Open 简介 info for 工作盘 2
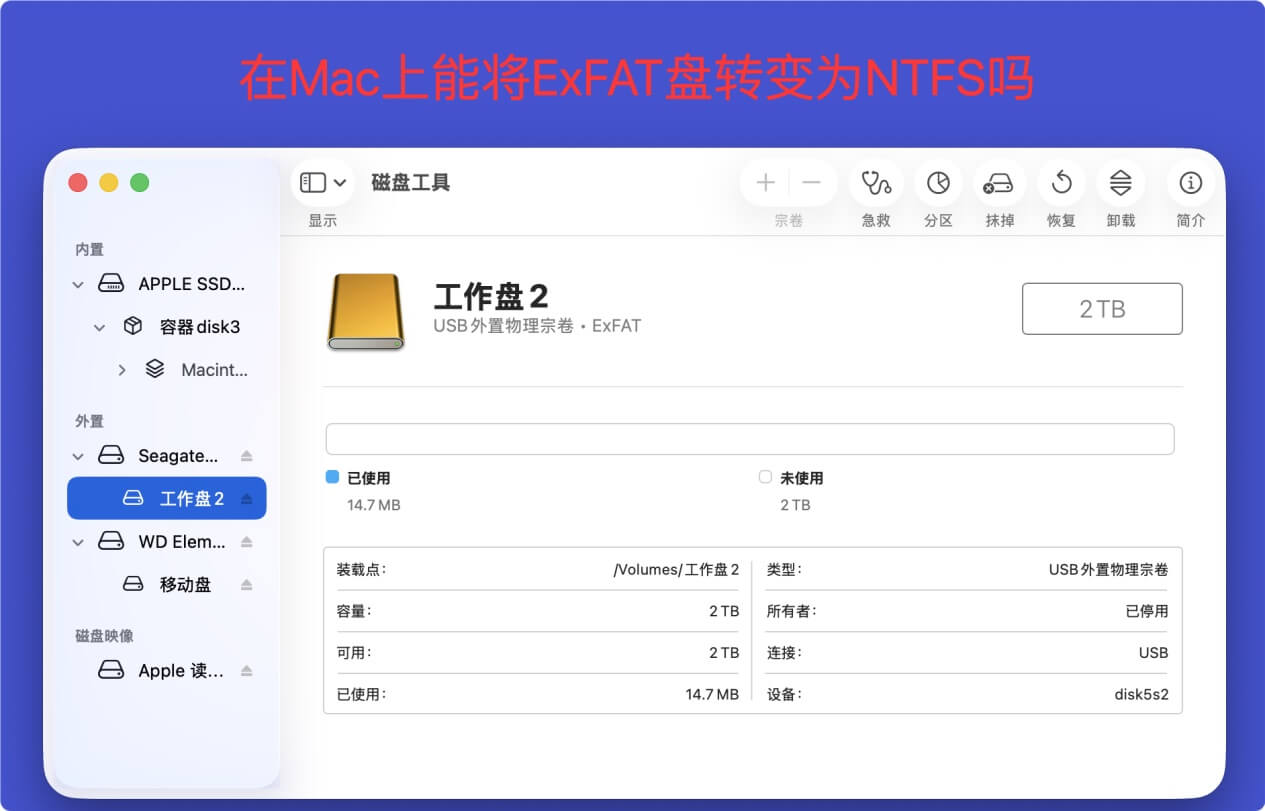This screenshot has width=1265, height=811. [x=1190, y=183]
